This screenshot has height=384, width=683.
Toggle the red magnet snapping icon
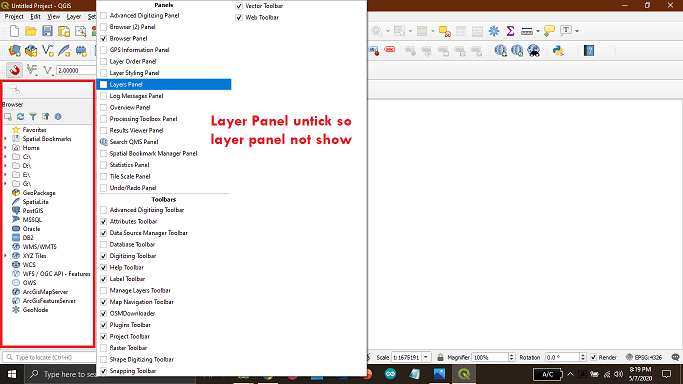pyautogui.click(x=15, y=70)
